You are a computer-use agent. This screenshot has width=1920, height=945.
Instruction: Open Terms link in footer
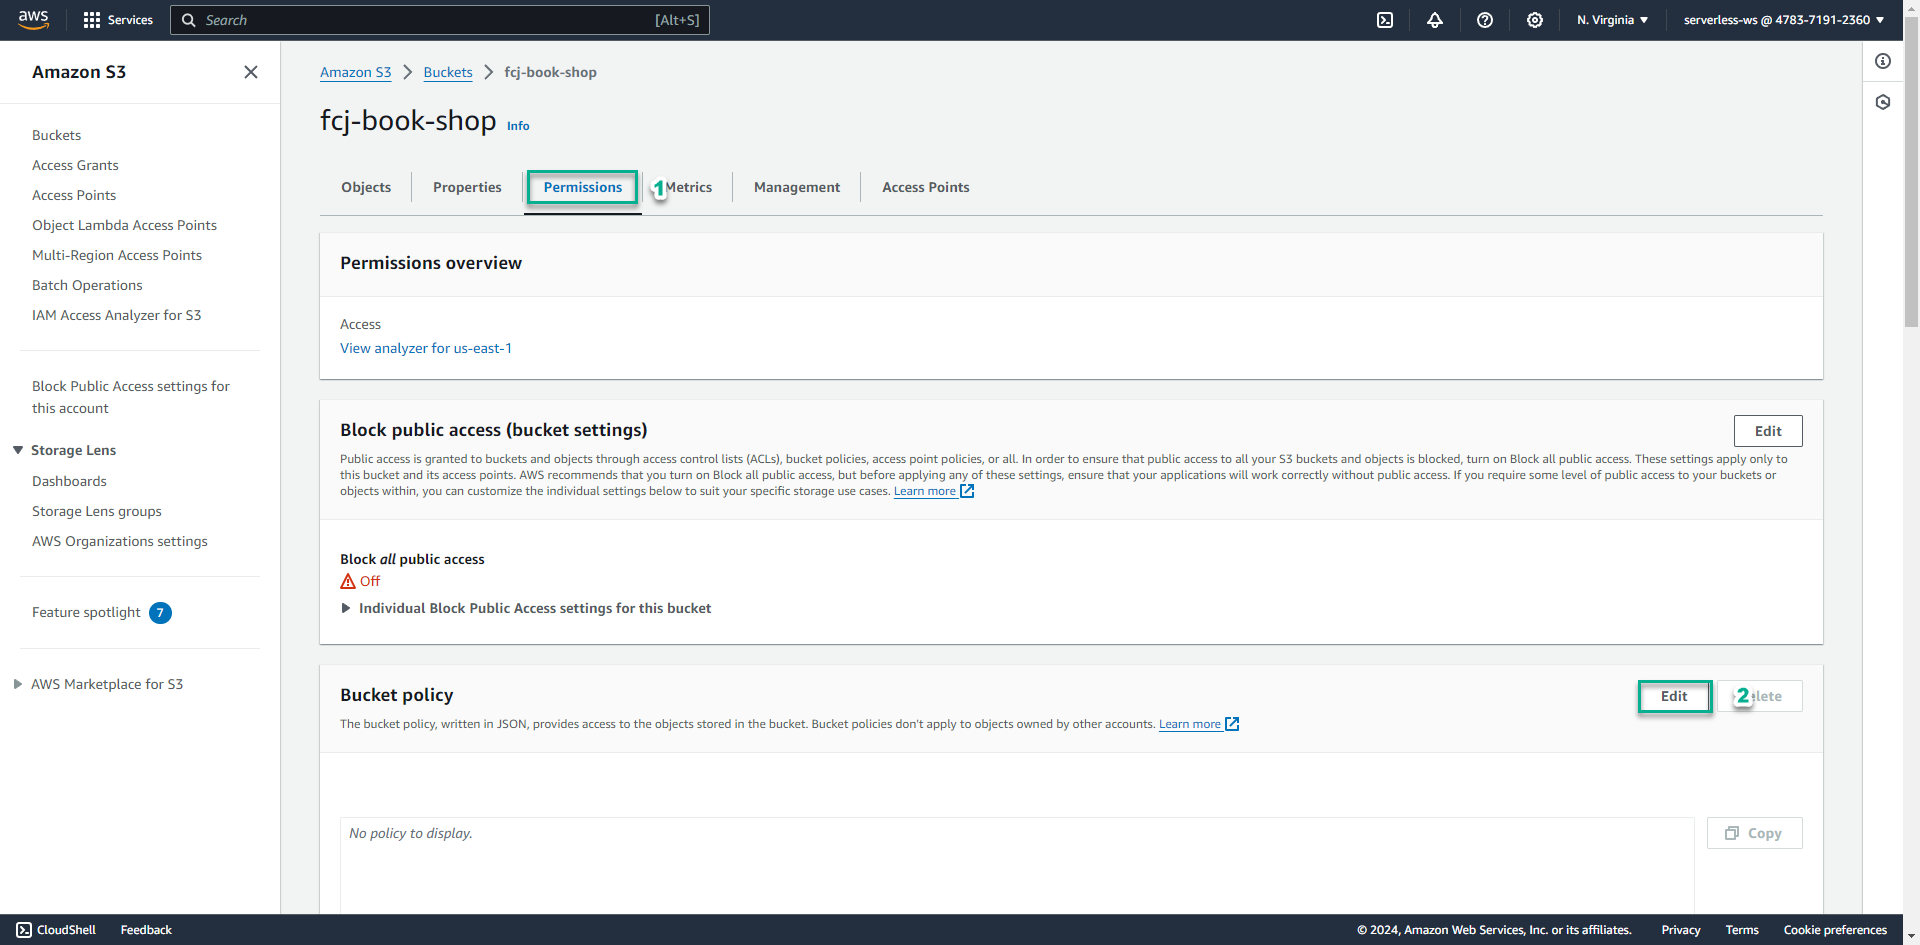(x=1742, y=930)
